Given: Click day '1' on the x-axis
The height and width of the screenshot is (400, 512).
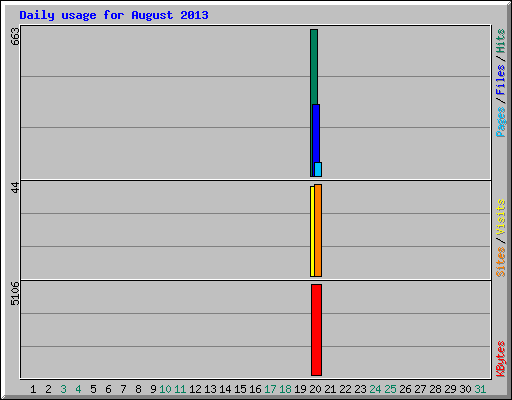Looking at the screenshot, I should point(33,389).
